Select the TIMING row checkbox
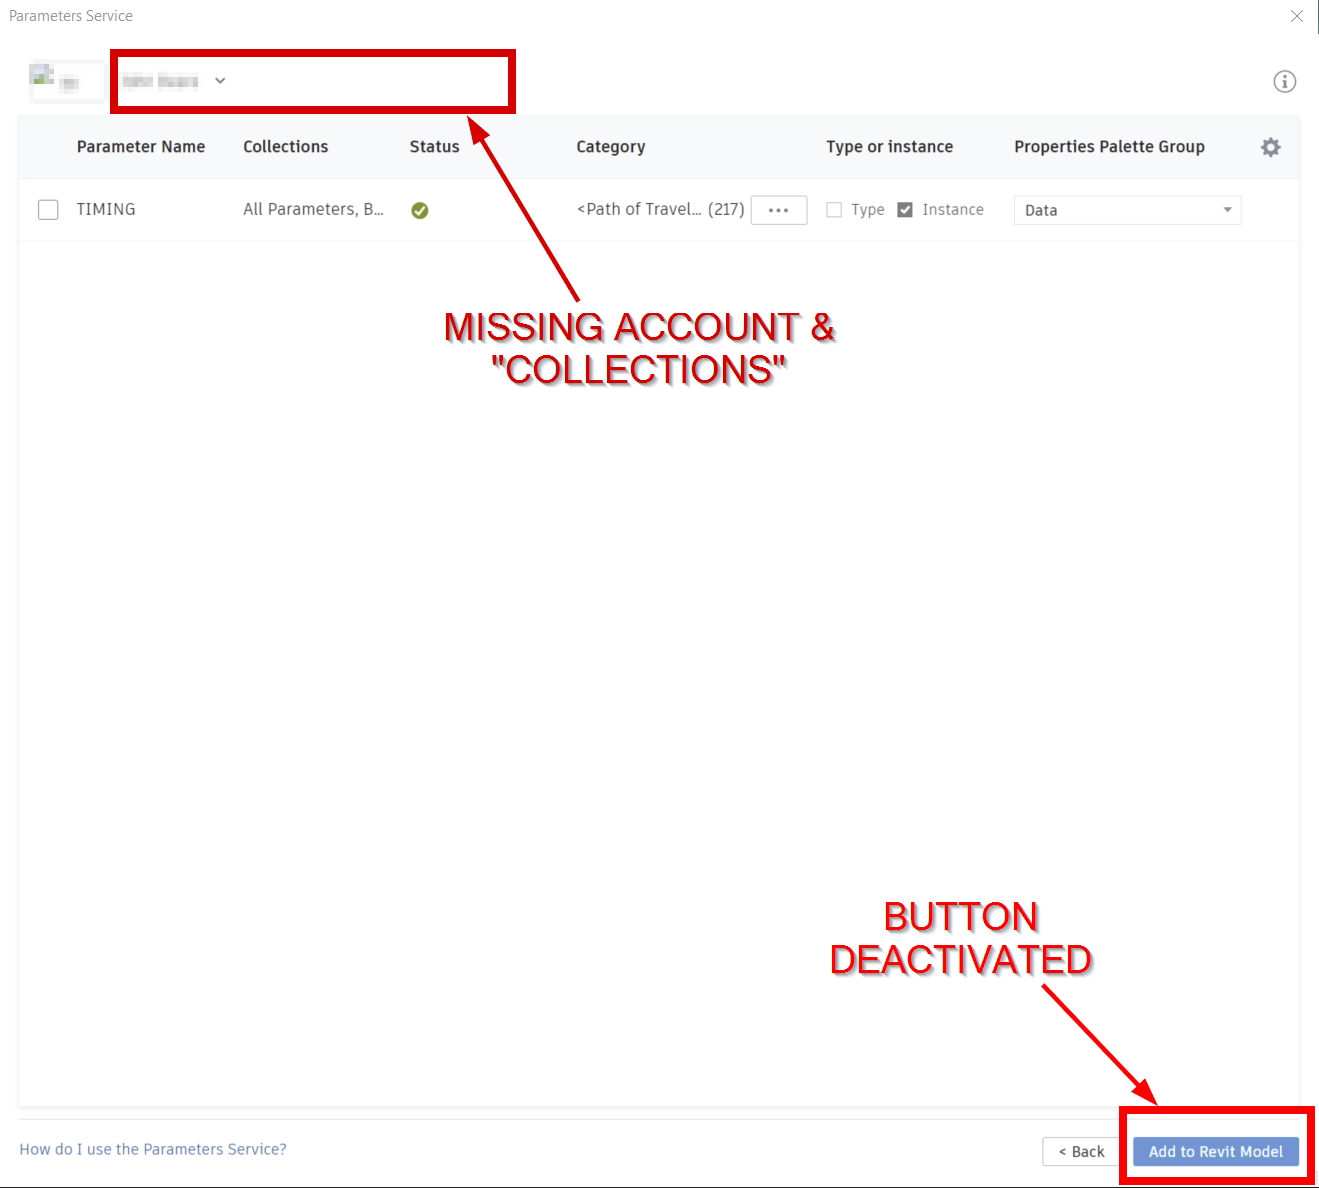This screenshot has height=1188, width=1319. click(48, 209)
